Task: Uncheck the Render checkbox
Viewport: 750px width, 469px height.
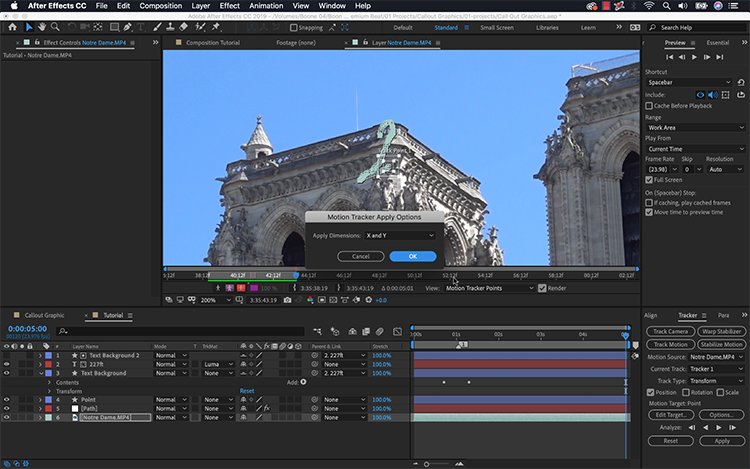Action: tap(543, 288)
